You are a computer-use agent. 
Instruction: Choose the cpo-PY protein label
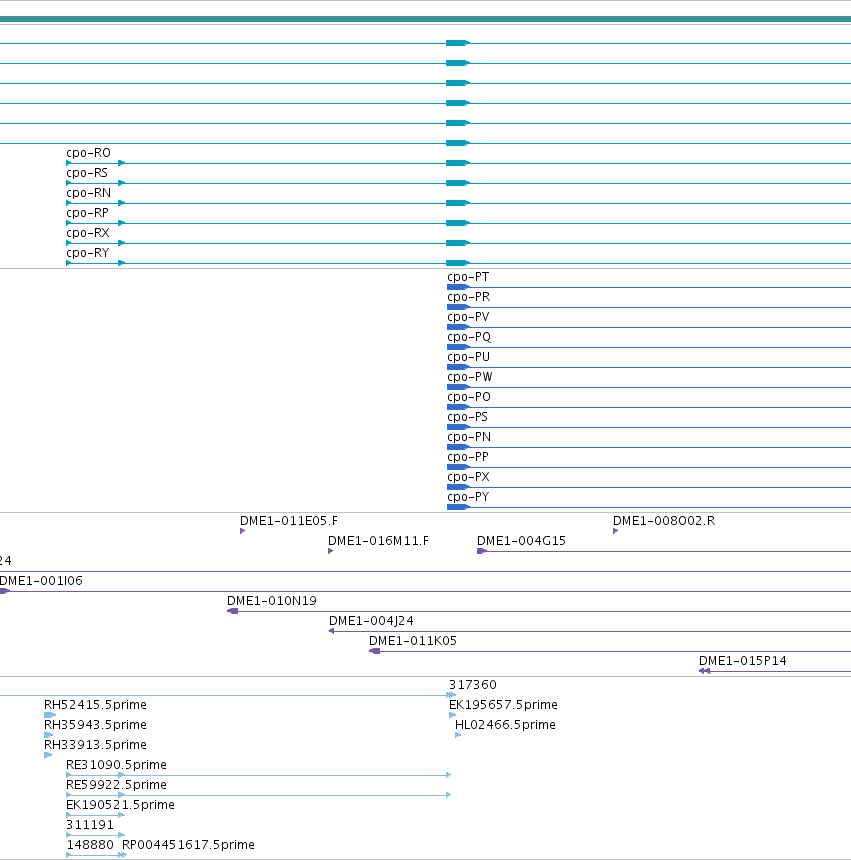tap(468, 497)
